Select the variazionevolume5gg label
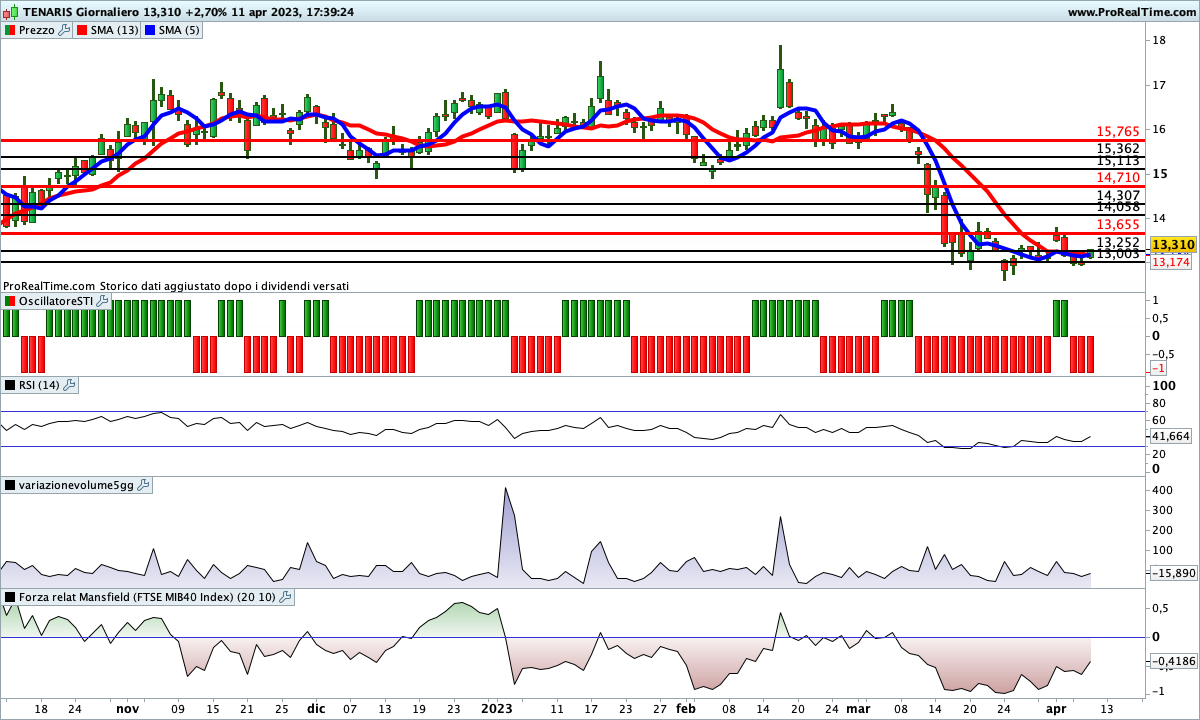1200x720 pixels. [76, 485]
